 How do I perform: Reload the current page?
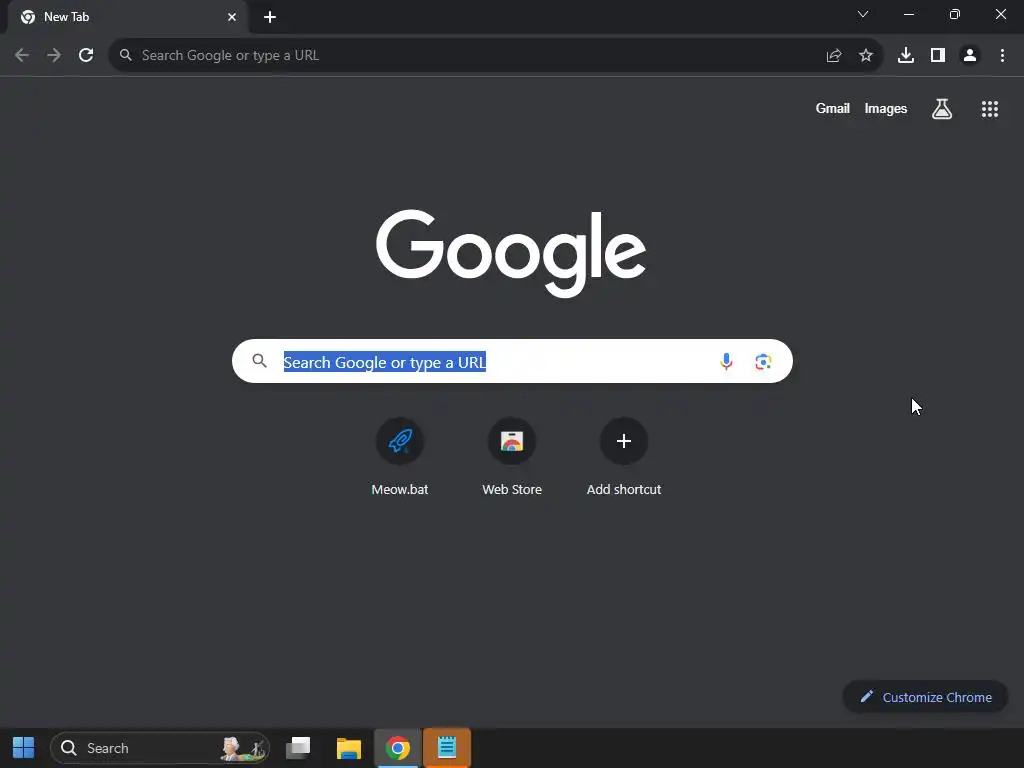click(x=86, y=56)
